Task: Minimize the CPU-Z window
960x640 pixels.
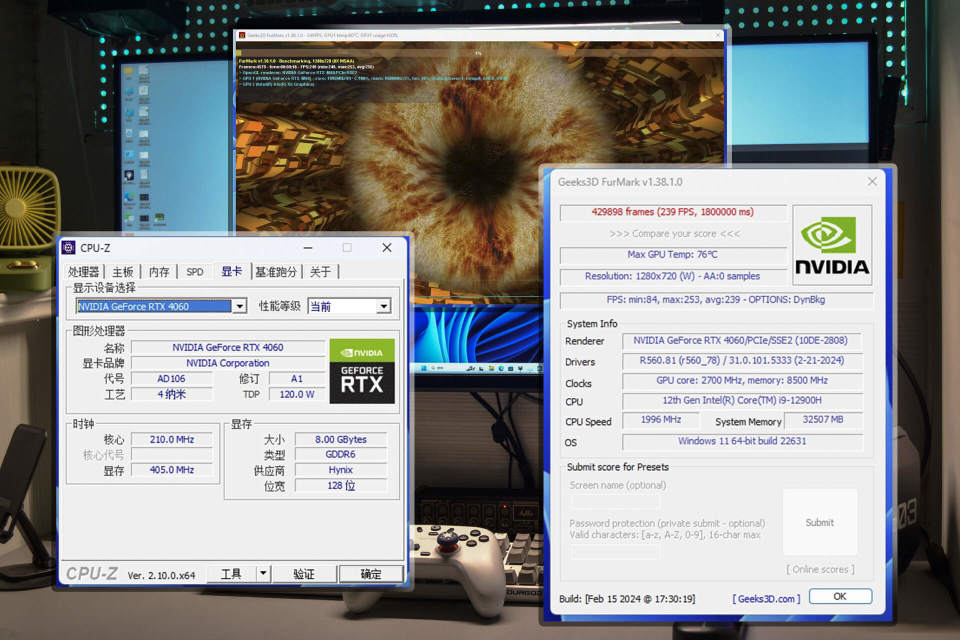Action: coord(308,247)
